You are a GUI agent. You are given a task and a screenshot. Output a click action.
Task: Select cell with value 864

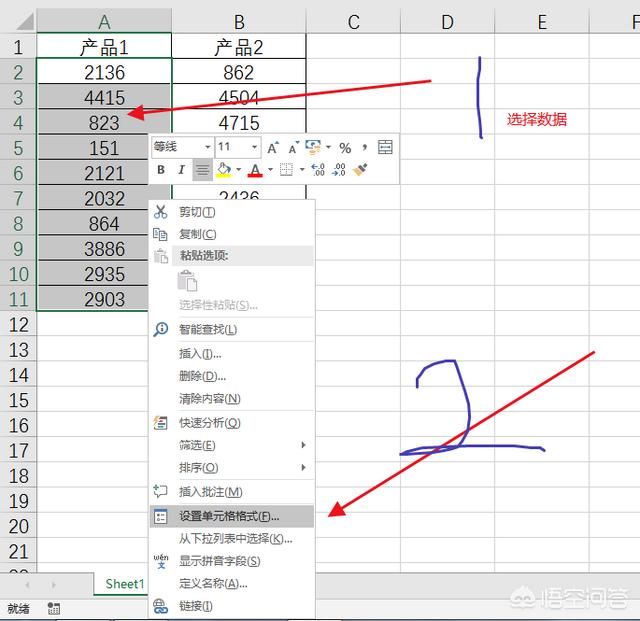coord(93,223)
